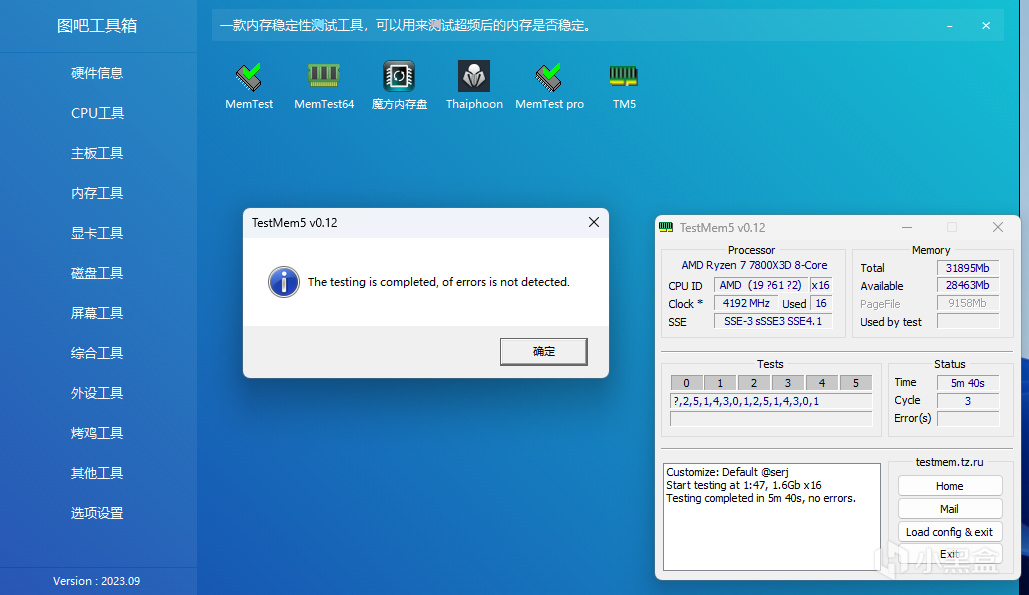This screenshot has height=595, width=1029.
Task: Open the 选项设置 settings page
Action: (97, 513)
